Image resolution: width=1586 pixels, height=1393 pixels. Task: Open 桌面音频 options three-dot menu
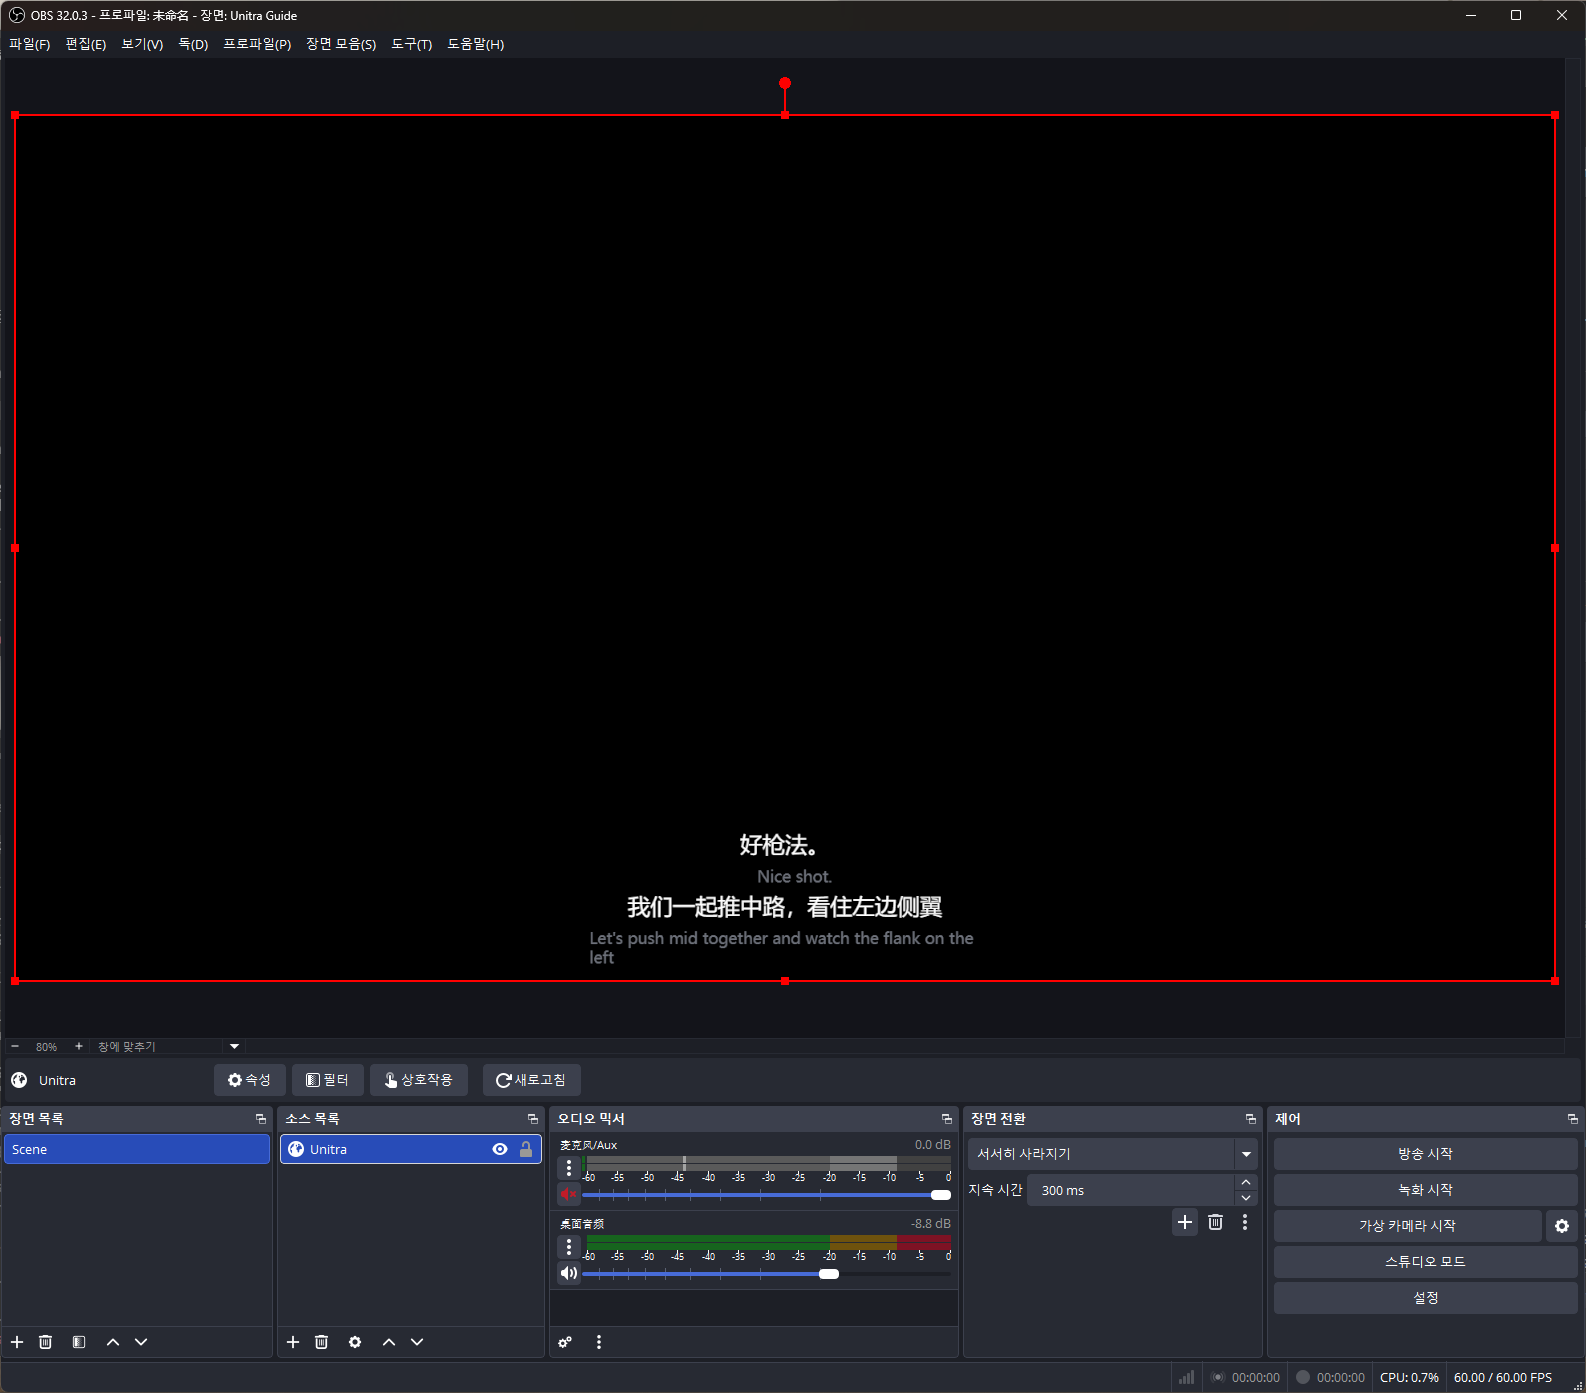pos(569,1246)
